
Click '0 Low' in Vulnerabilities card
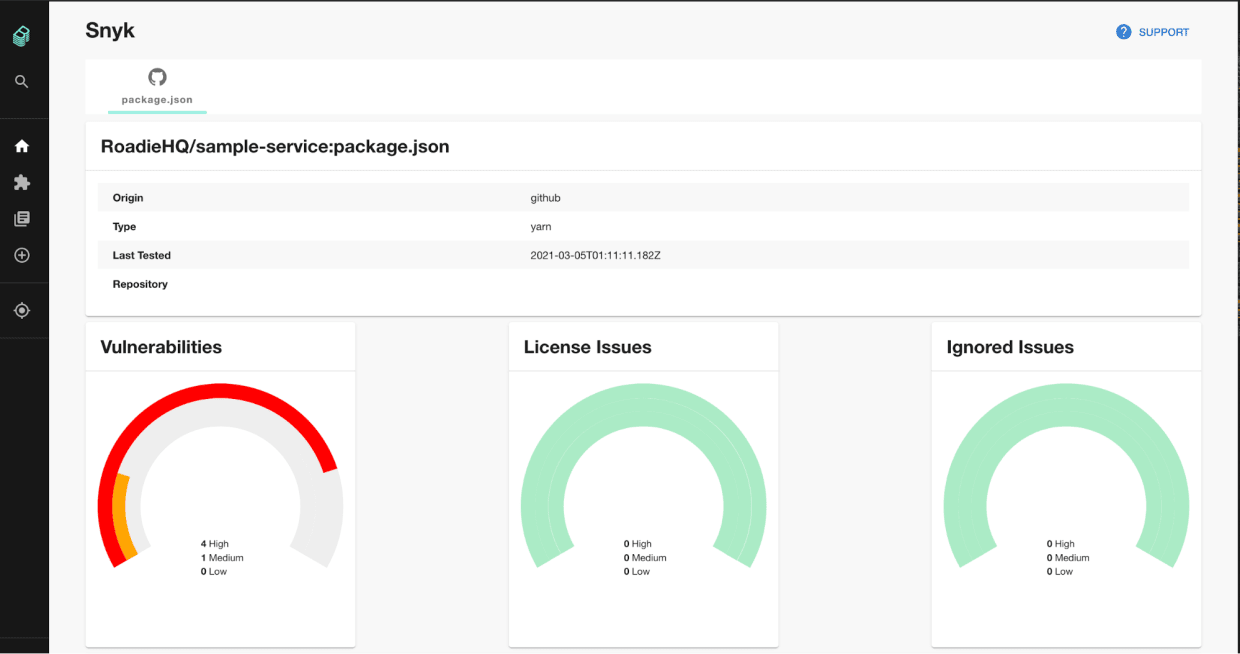(214, 572)
